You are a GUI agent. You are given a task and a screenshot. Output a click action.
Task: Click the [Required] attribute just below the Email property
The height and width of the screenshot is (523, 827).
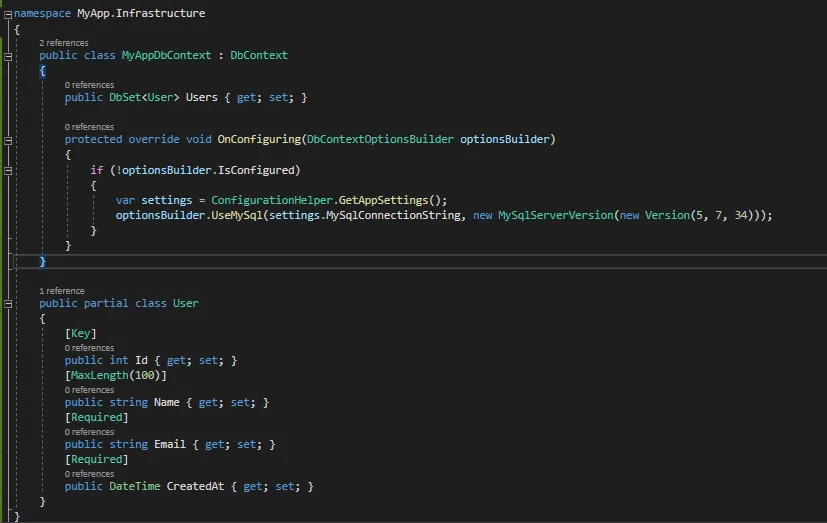(x=96, y=459)
